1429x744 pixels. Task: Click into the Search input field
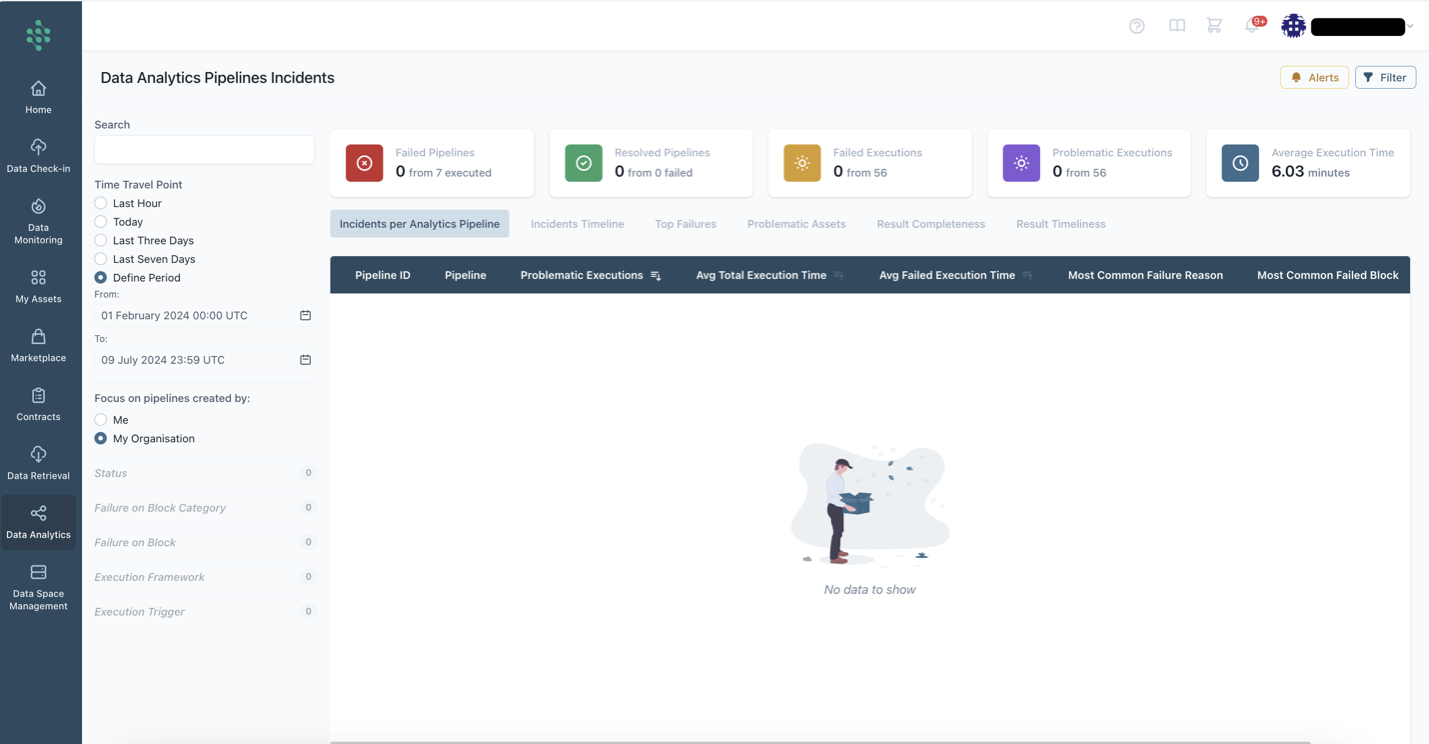coord(204,150)
